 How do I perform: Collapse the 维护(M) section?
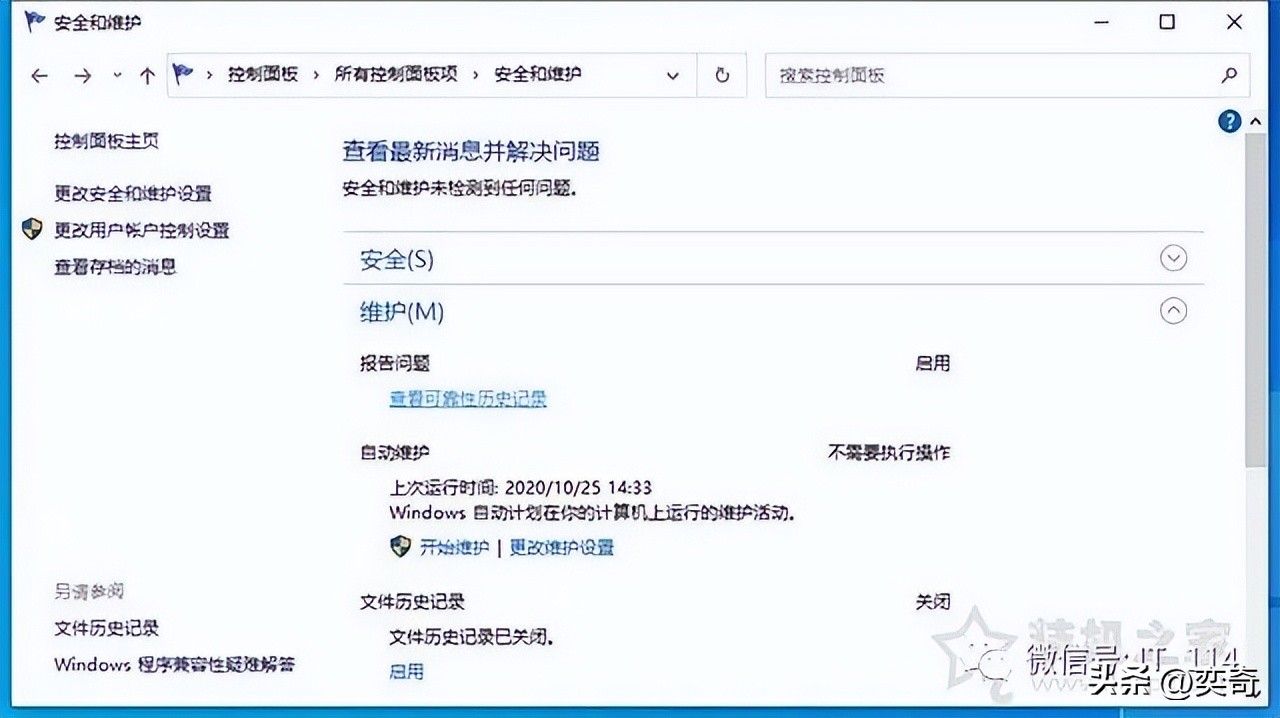click(x=1173, y=311)
